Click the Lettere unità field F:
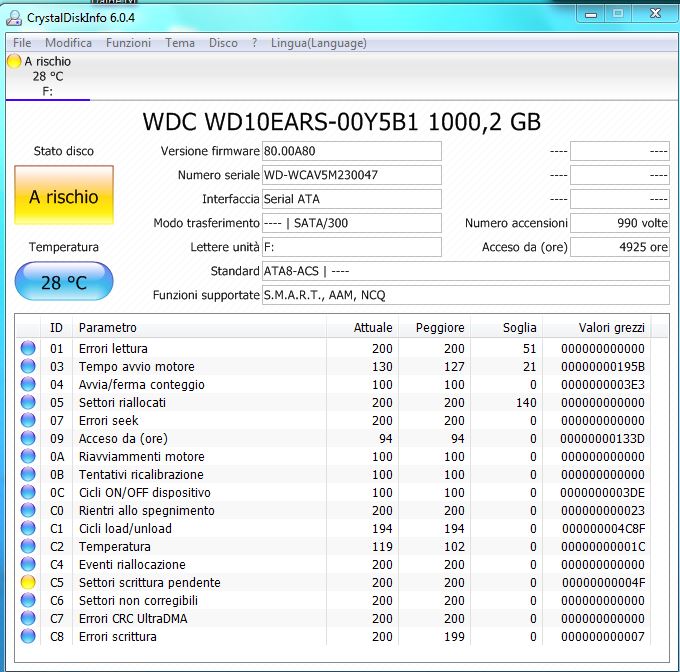This screenshot has width=680, height=672. point(352,247)
